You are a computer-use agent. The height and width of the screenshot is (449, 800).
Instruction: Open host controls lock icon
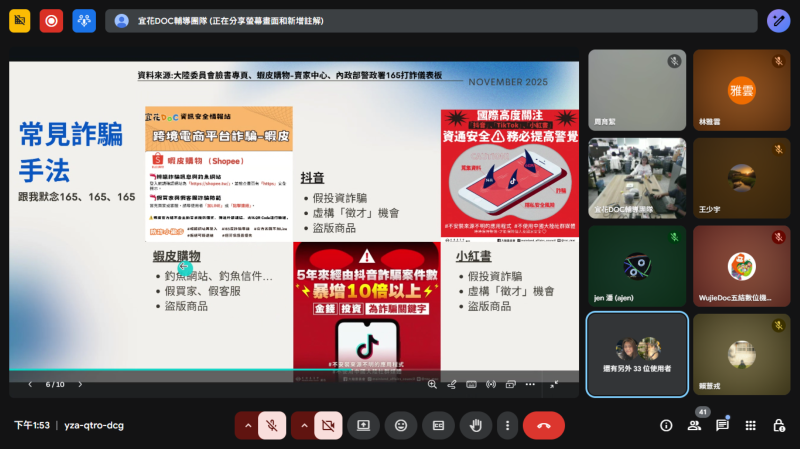click(x=779, y=425)
